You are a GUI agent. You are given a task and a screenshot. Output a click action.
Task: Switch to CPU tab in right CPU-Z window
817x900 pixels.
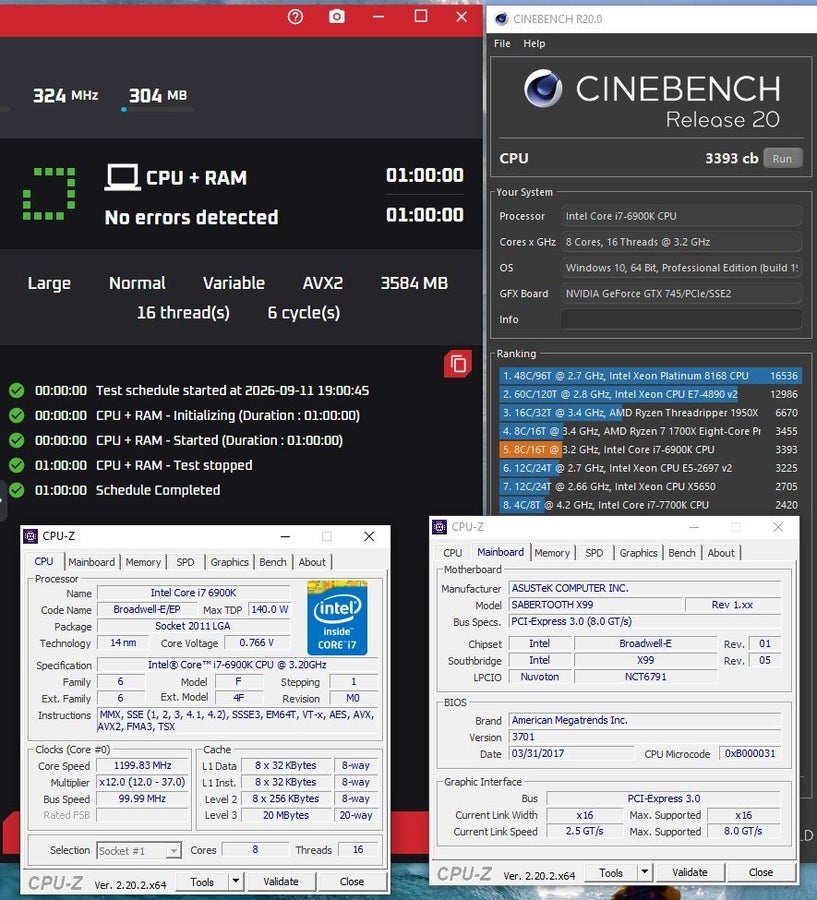tap(452, 553)
